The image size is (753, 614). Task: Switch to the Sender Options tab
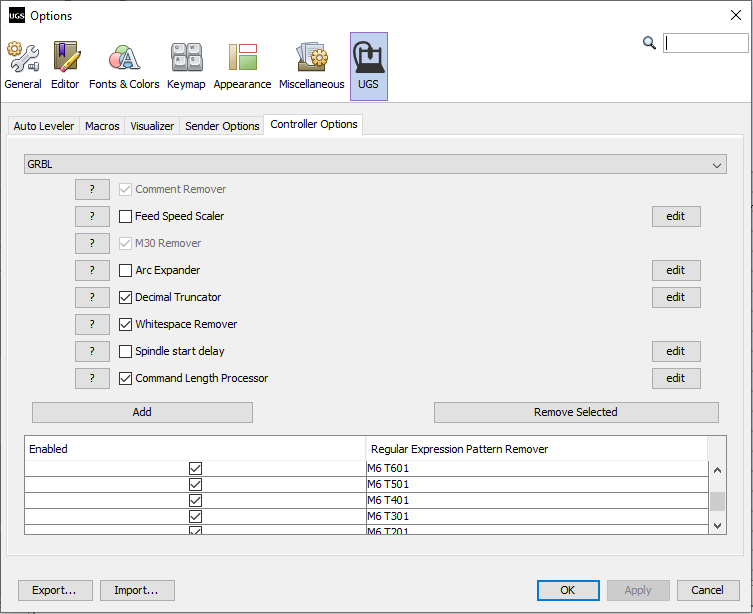pyautogui.click(x=222, y=126)
